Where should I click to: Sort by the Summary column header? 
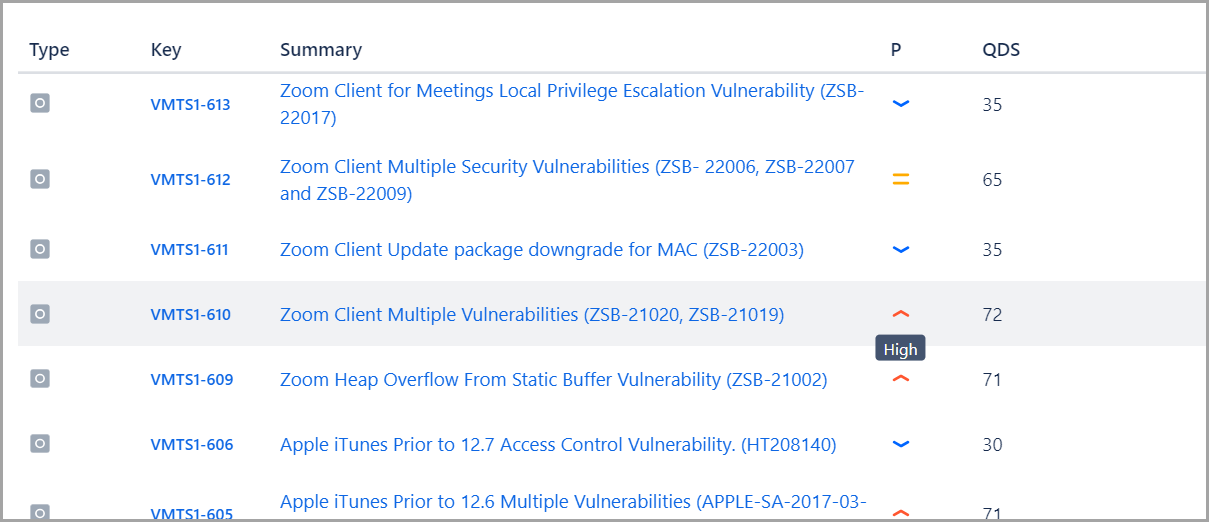tap(321, 49)
